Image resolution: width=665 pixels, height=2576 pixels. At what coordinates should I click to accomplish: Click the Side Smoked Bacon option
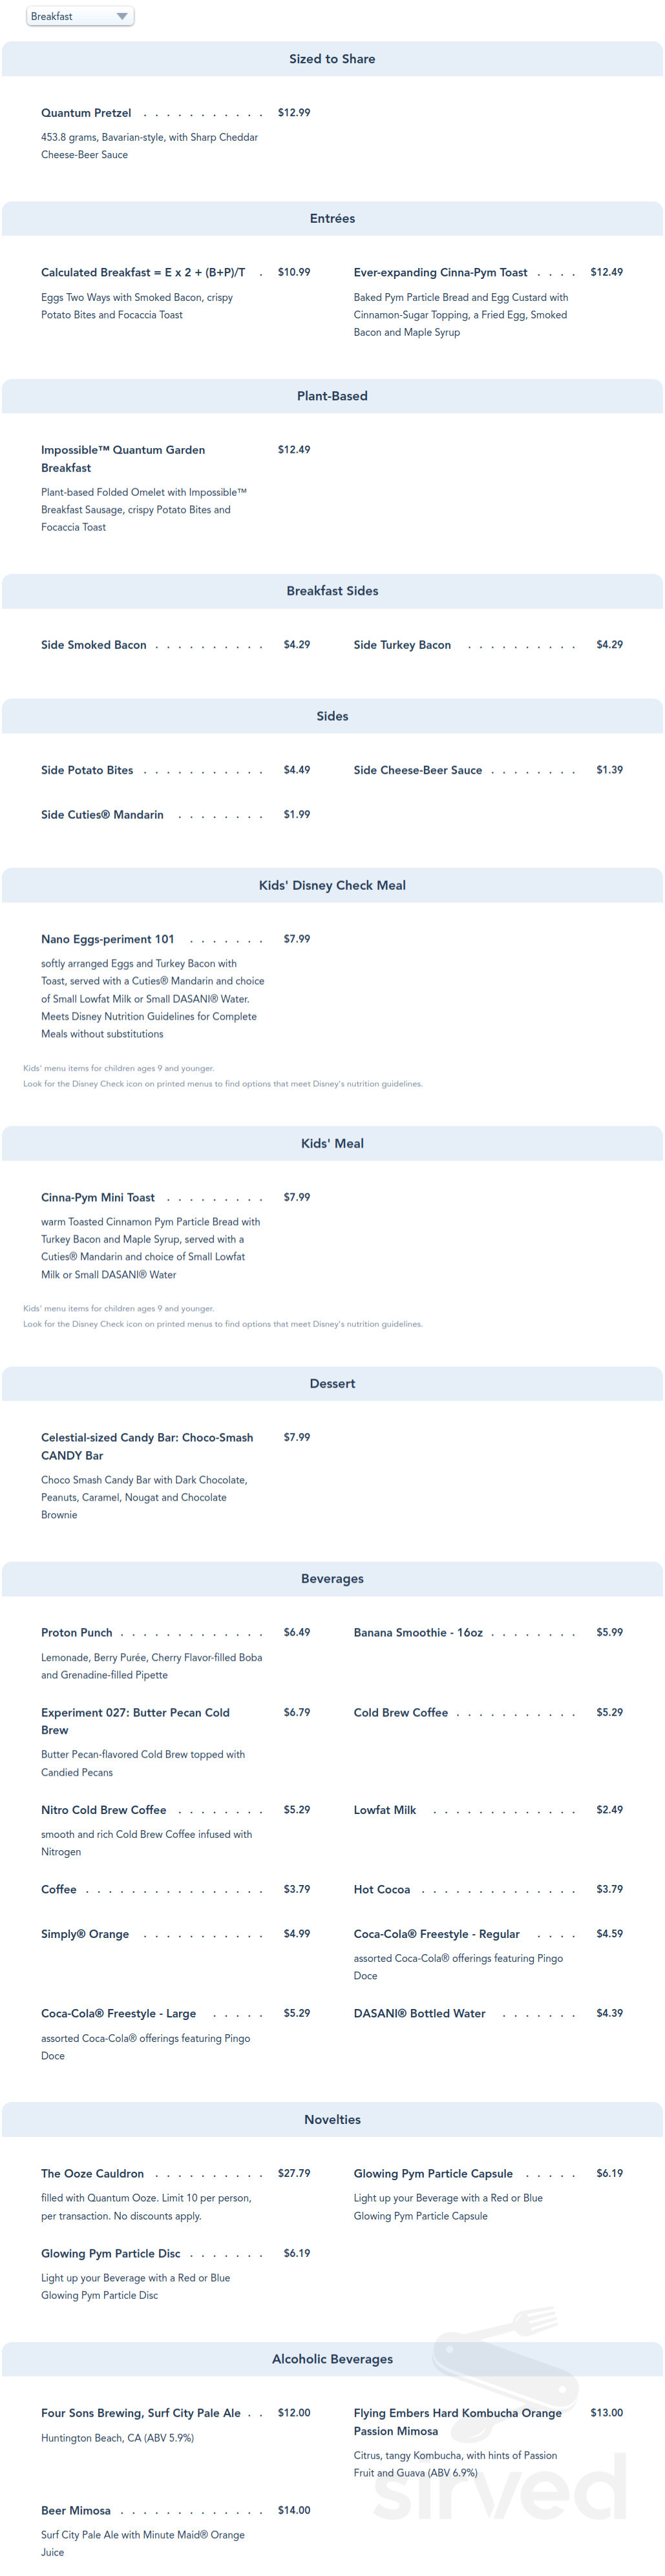(x=93, y=645)
